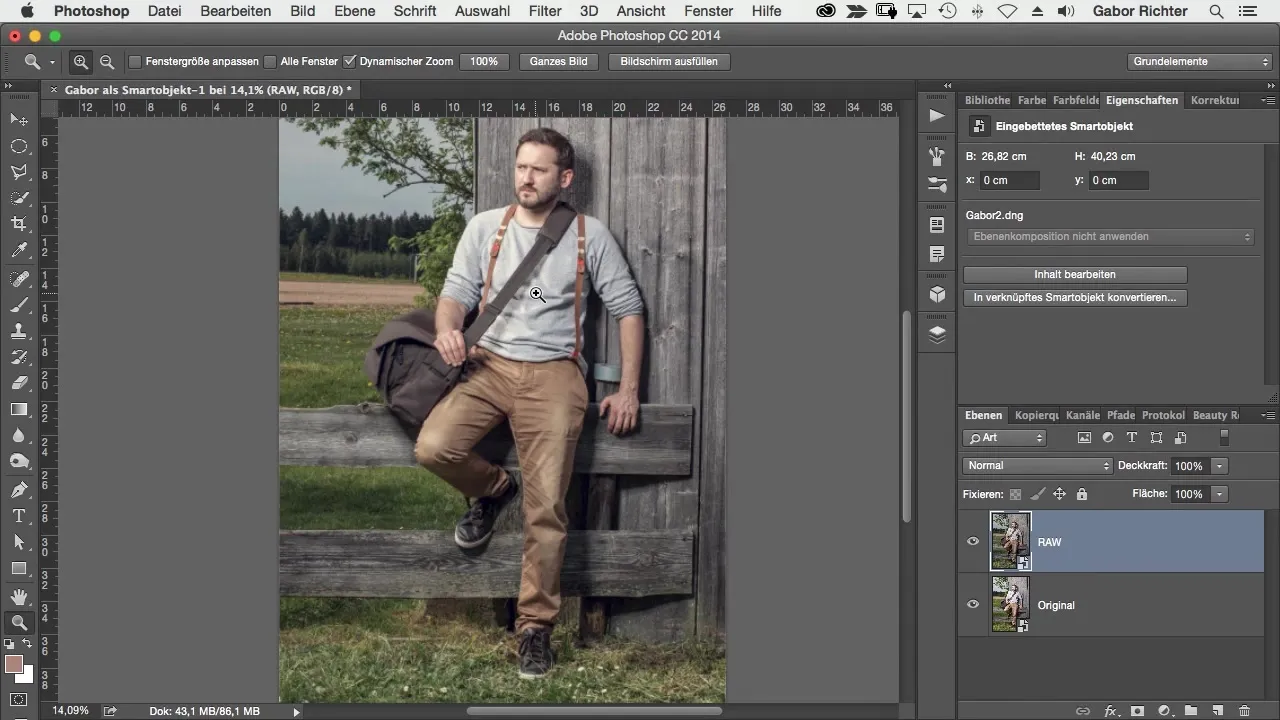
Task: Toggle lock all padlock
Action: 1081,494
